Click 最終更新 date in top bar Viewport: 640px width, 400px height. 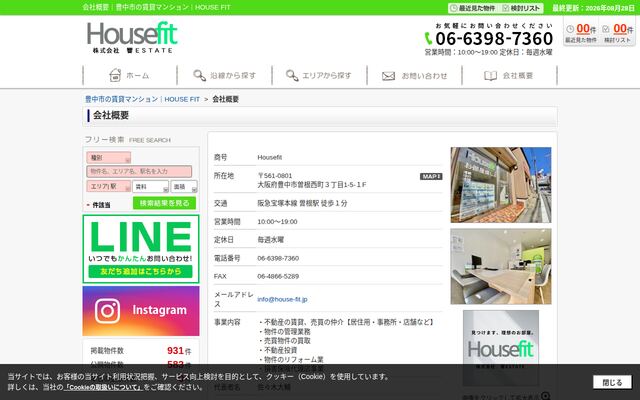pos(593,8)
